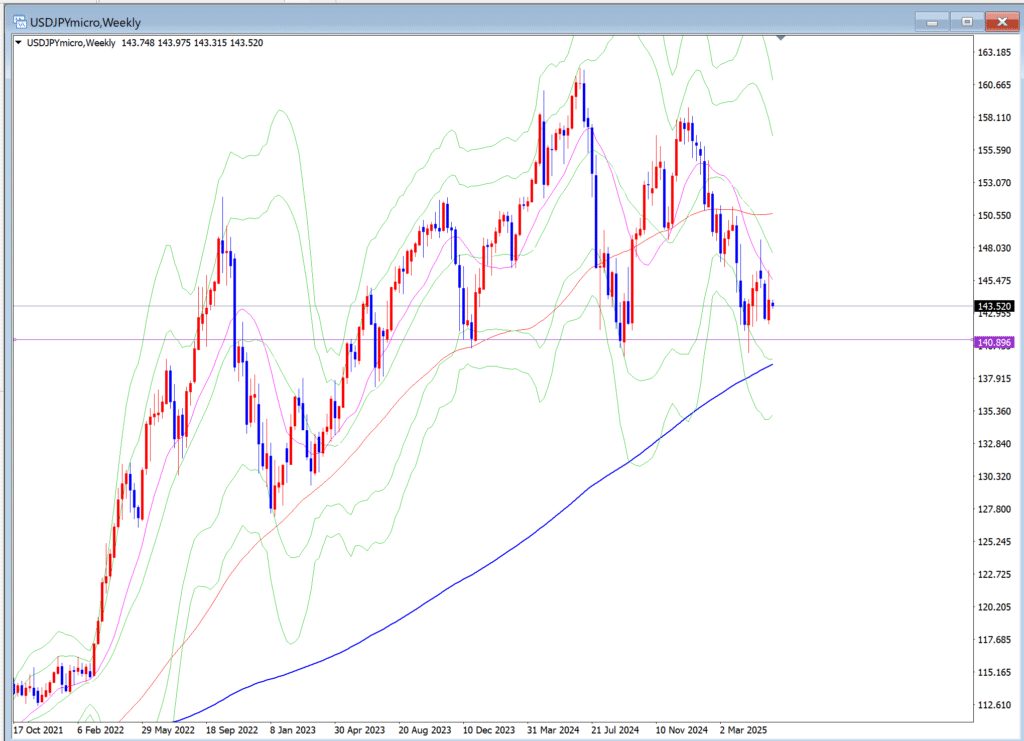Maximize the USDJPYmicro chart window

[x=967, y=22]
